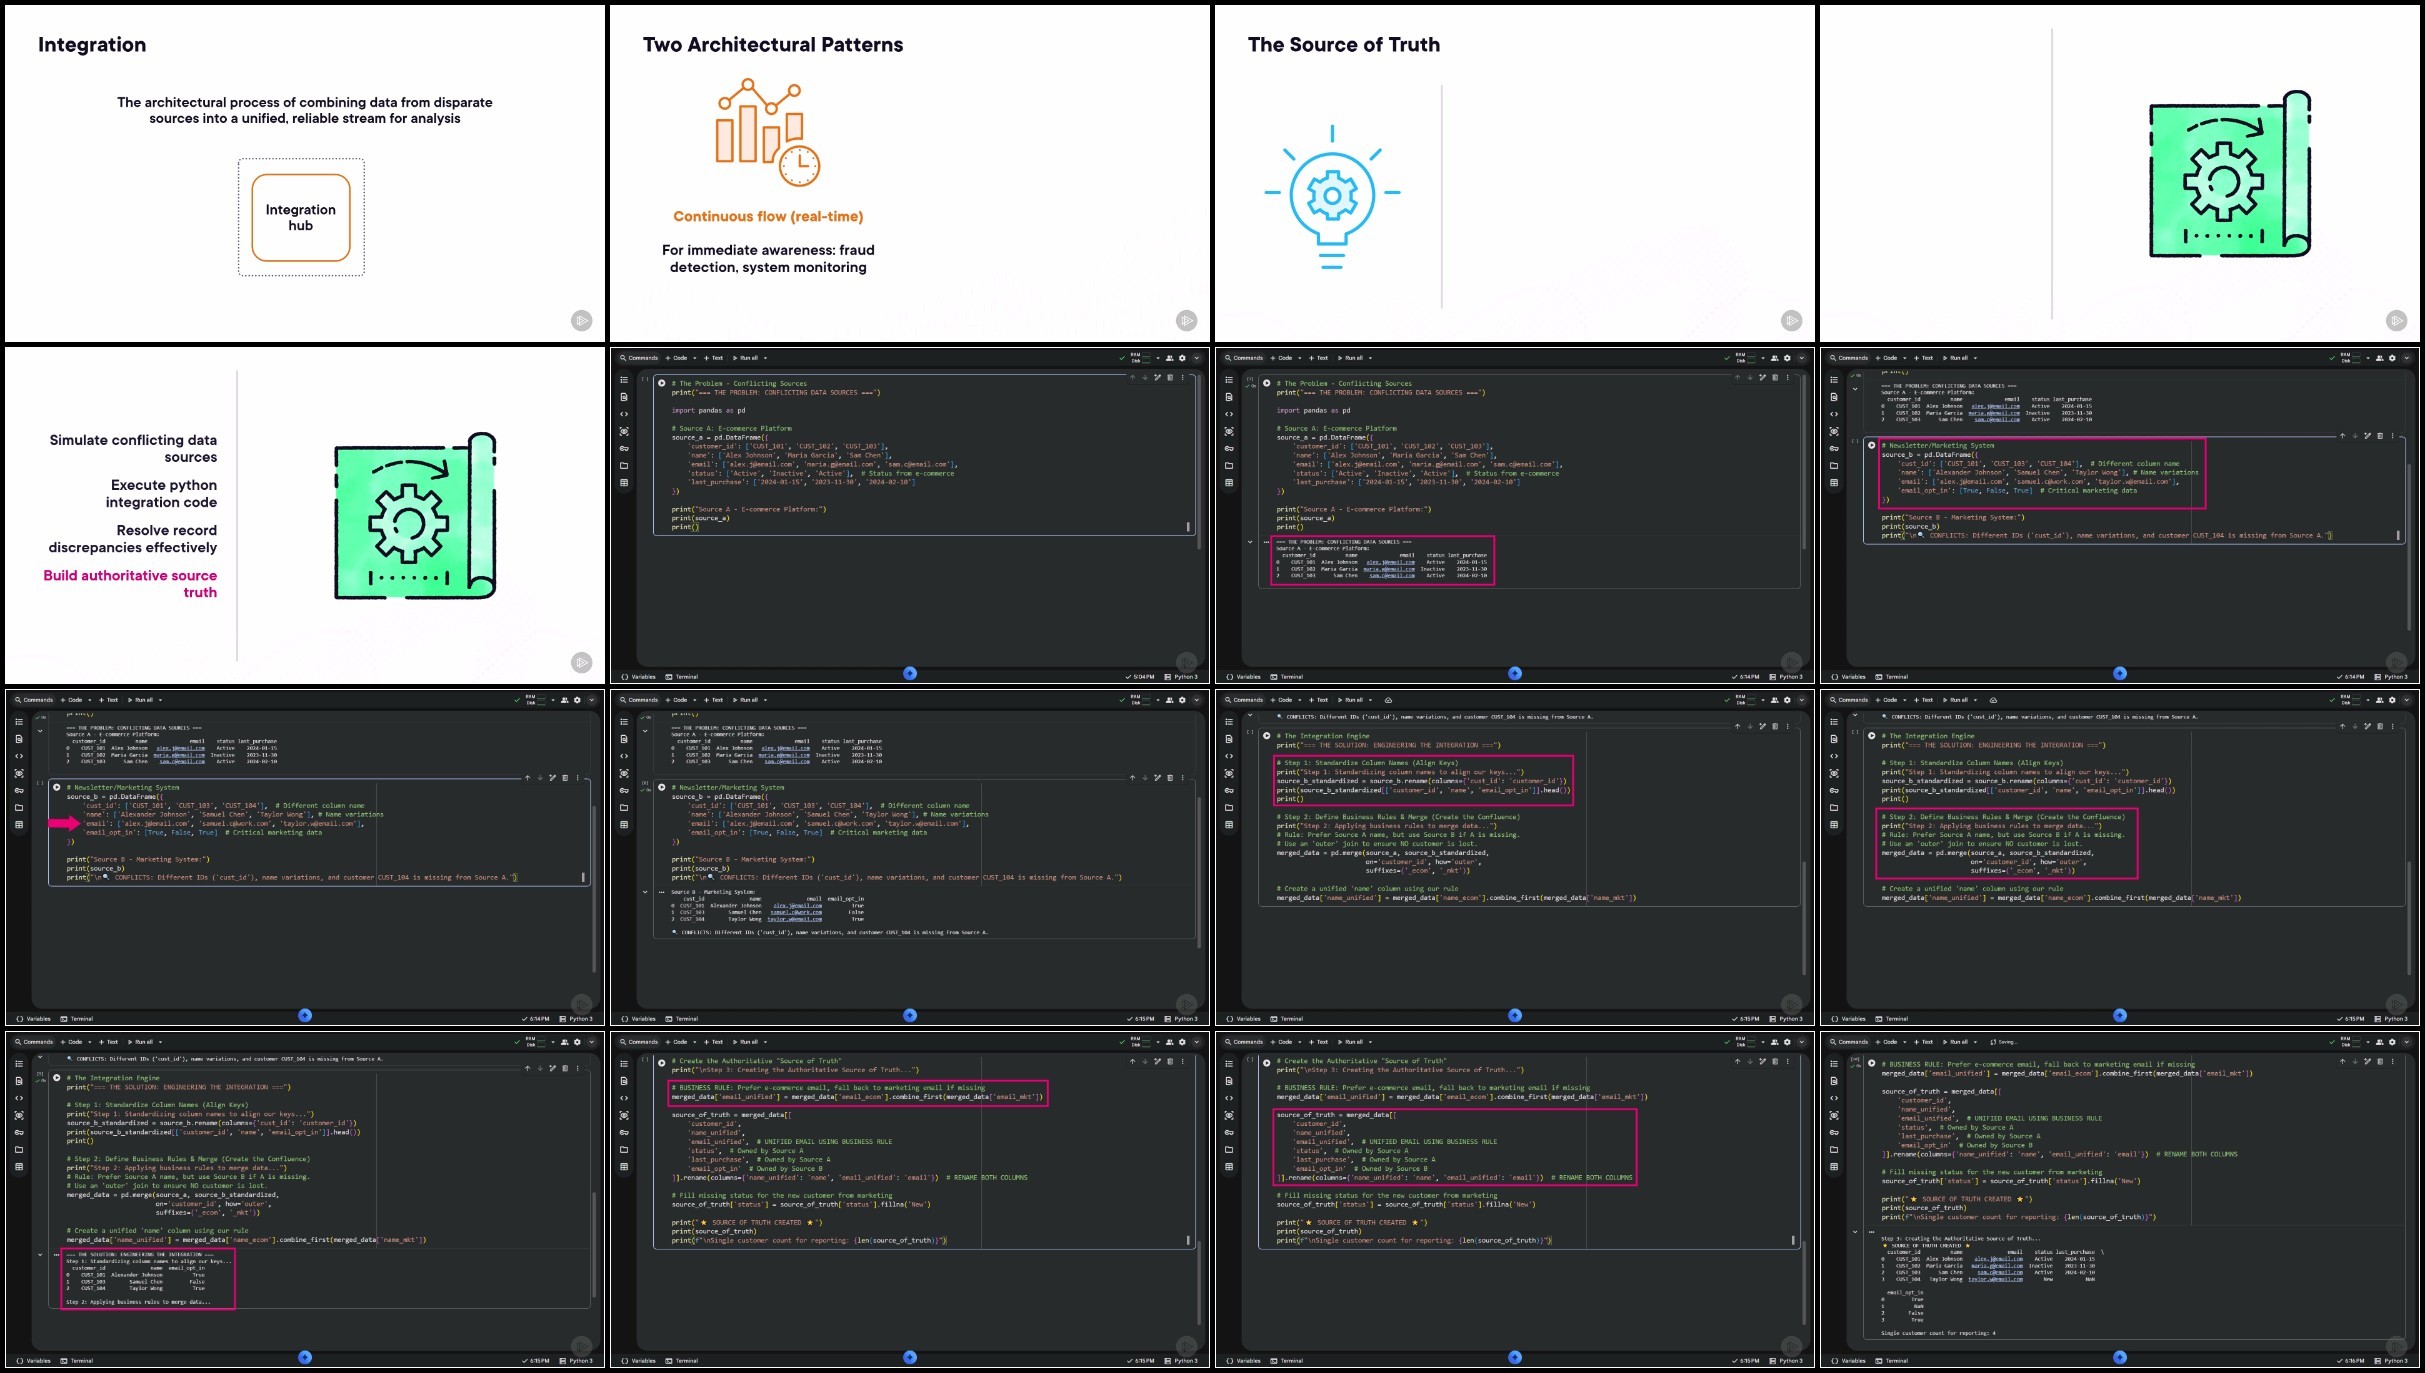Expand the Code dropdown arrow in 5:04PM frame
The image size is (2425, 1373).
coord(694,358)
